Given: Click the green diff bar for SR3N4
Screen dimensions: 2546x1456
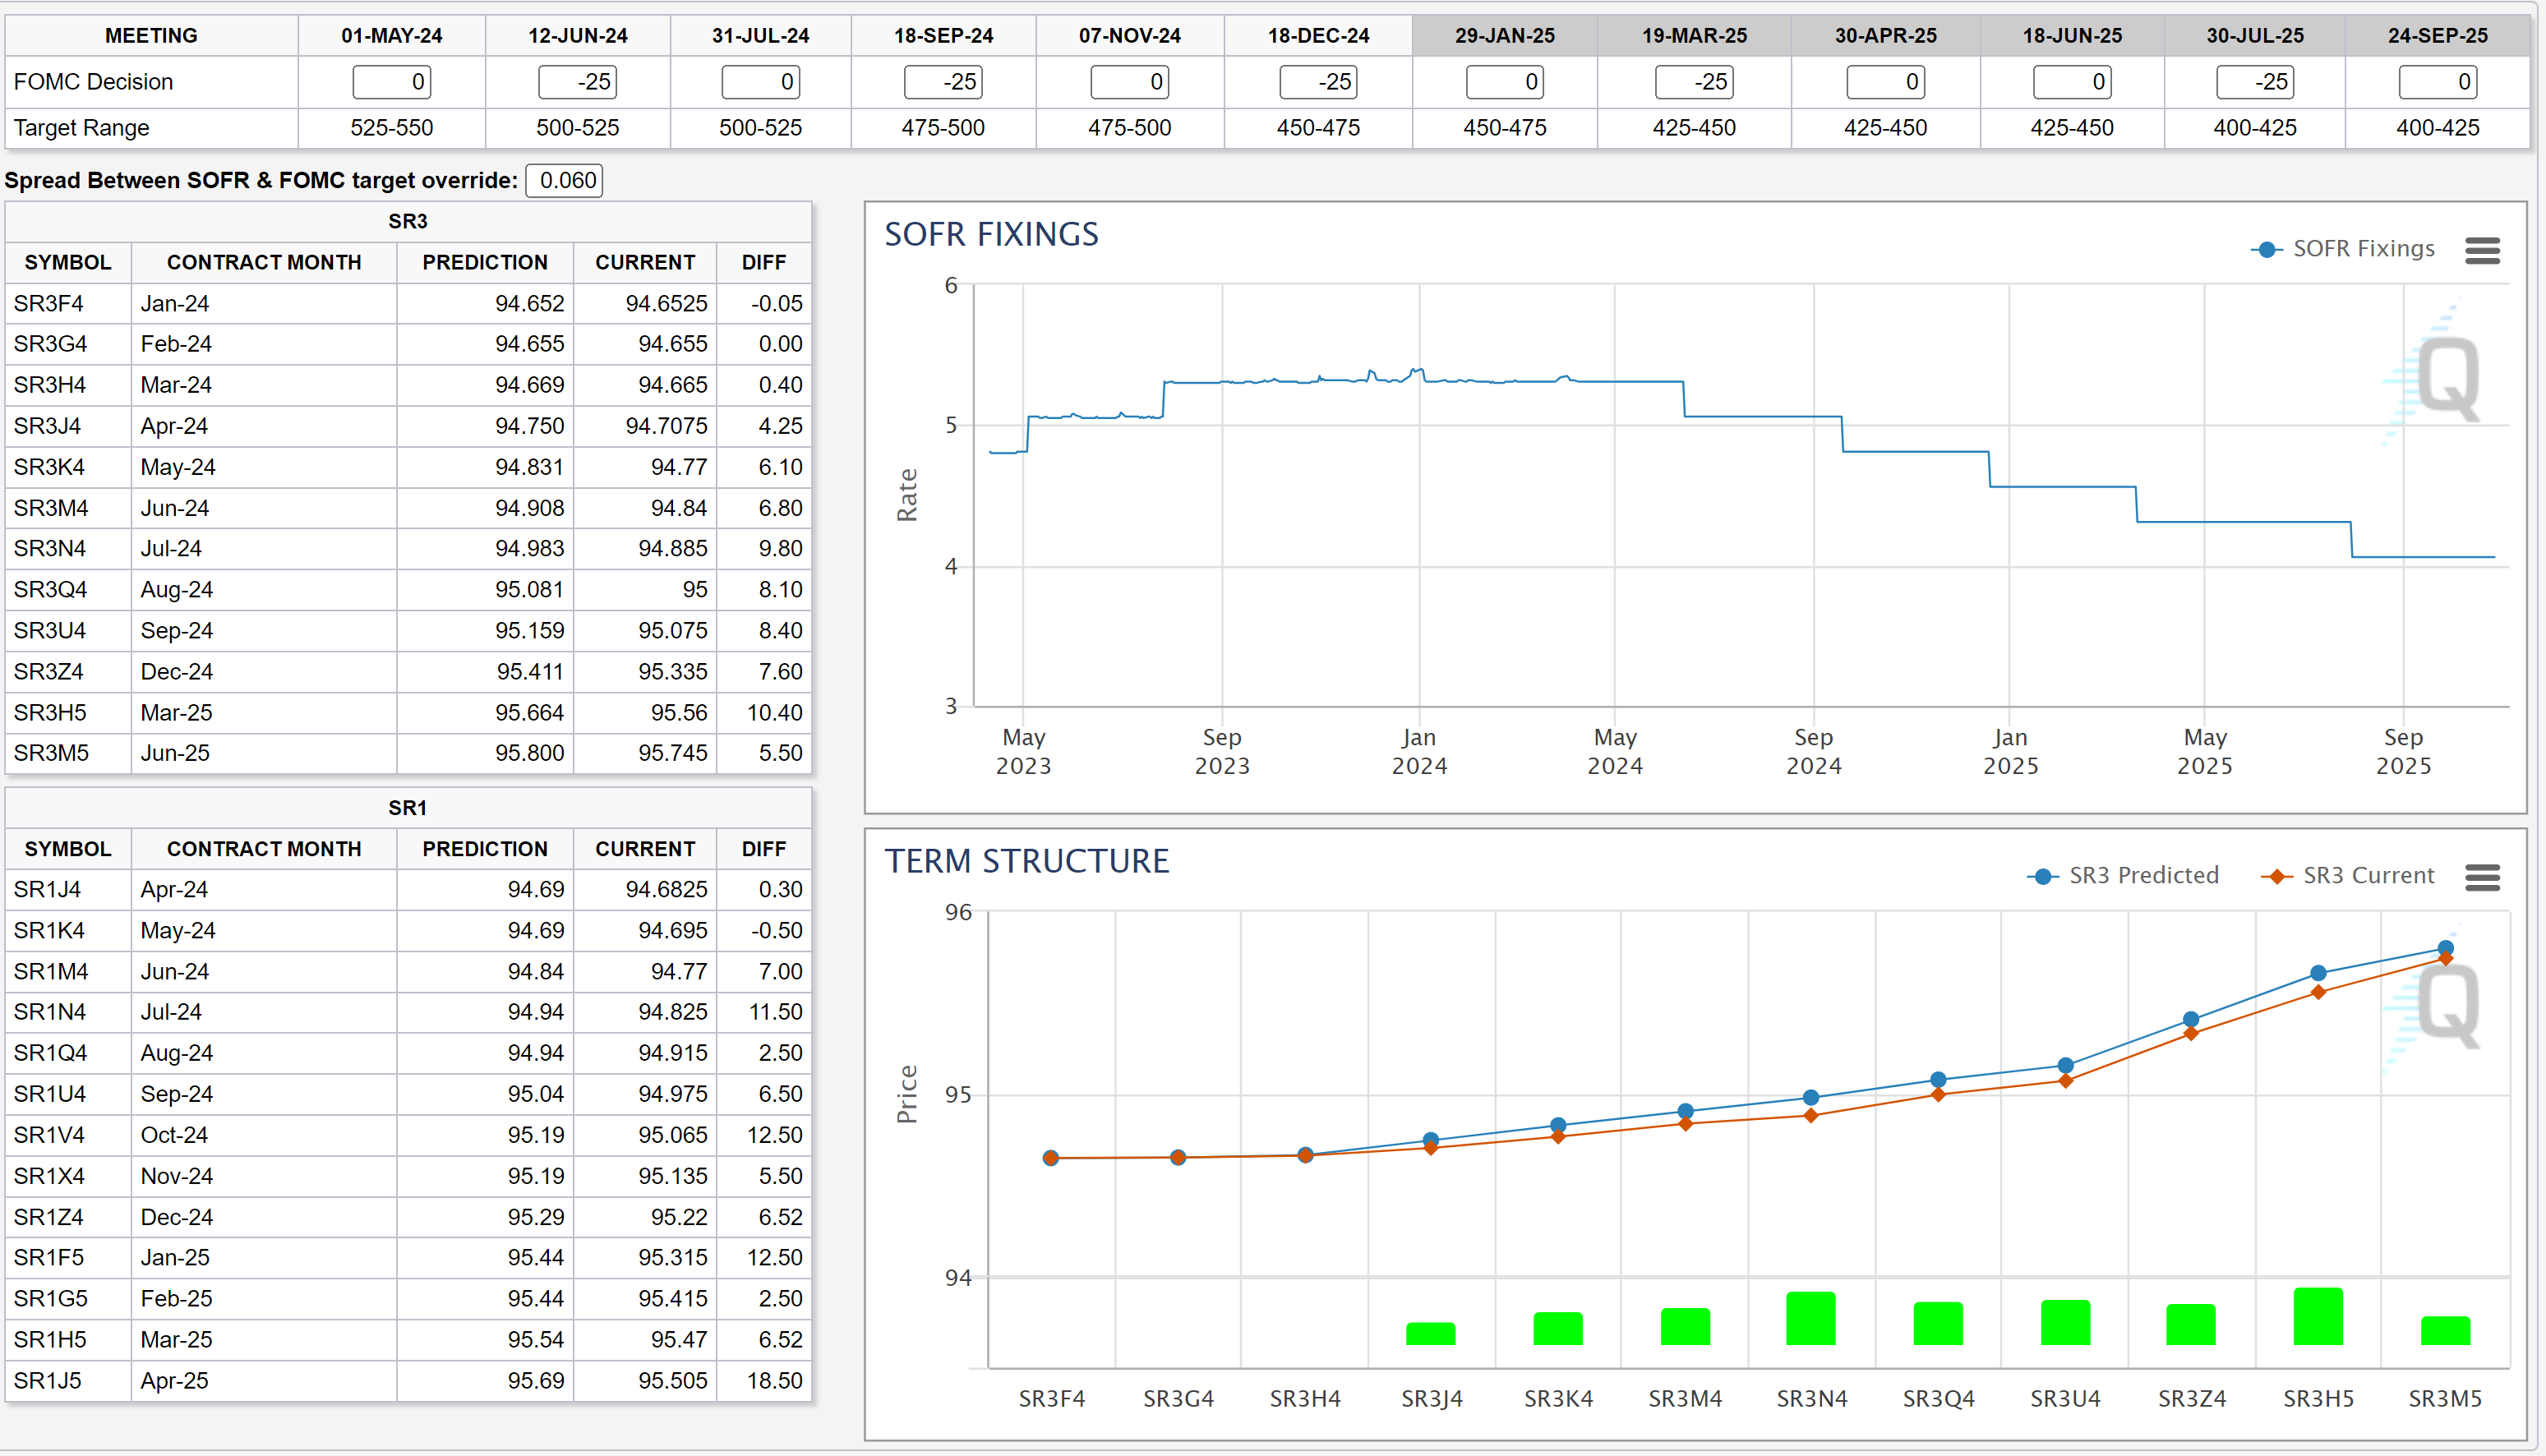Looking at the screenshot, I should (1810, 1319).
